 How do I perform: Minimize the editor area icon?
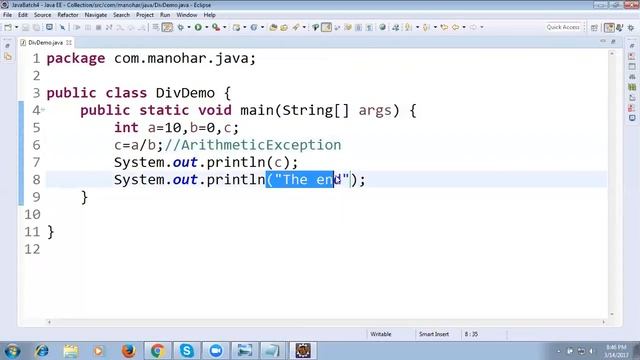(x=603, y=42)
